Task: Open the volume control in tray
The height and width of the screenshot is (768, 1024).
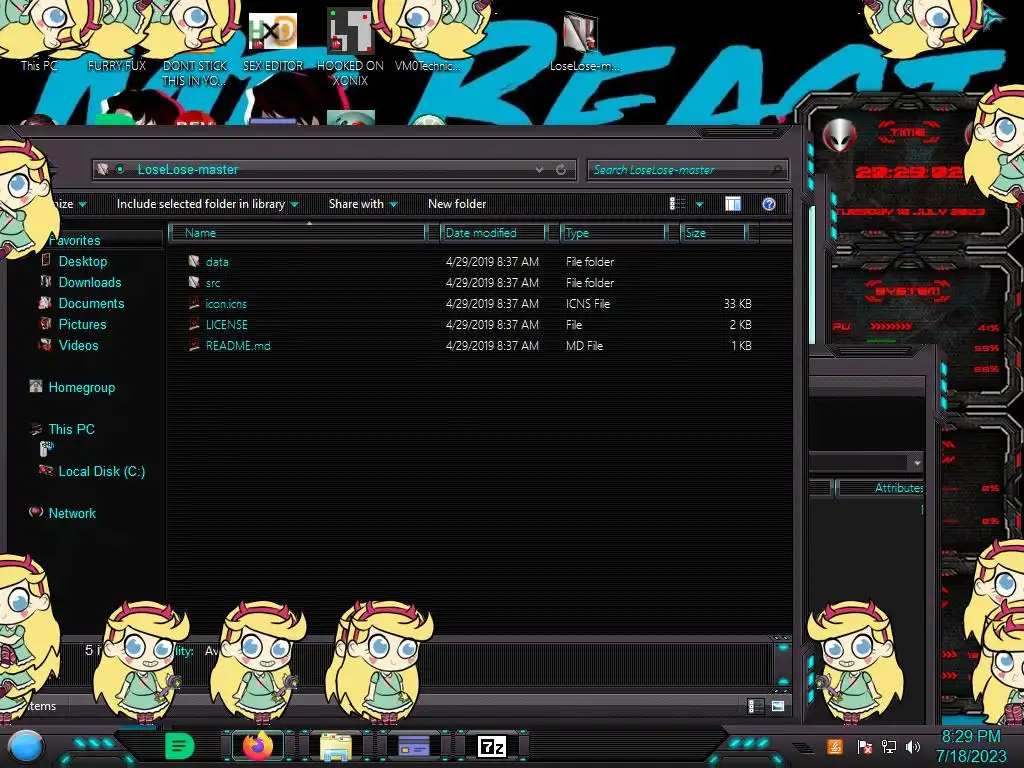Action: [913, 746]
